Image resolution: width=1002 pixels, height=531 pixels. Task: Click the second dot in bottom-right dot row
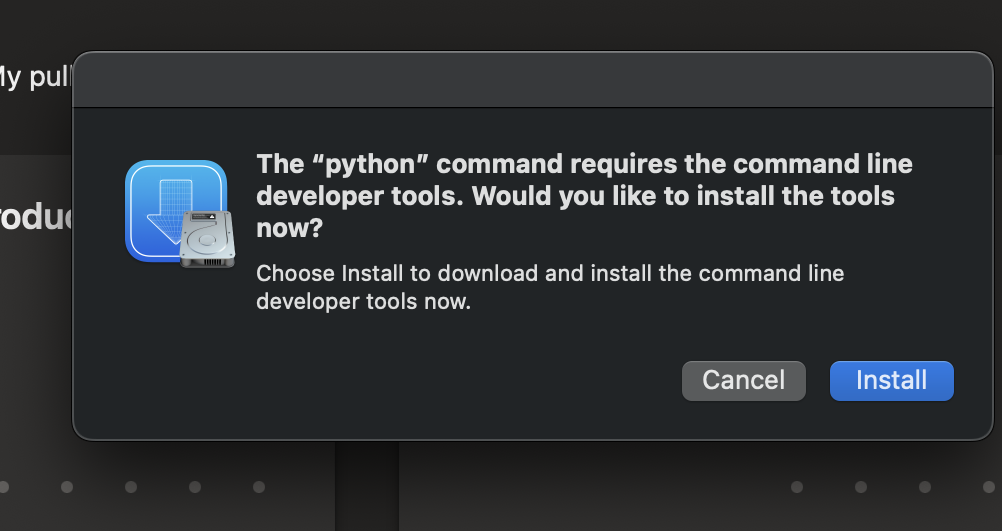click(861, 487)
